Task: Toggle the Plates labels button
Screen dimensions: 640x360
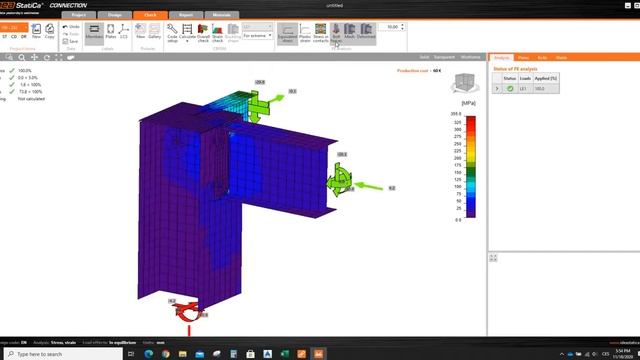Action: pos(111,31)
